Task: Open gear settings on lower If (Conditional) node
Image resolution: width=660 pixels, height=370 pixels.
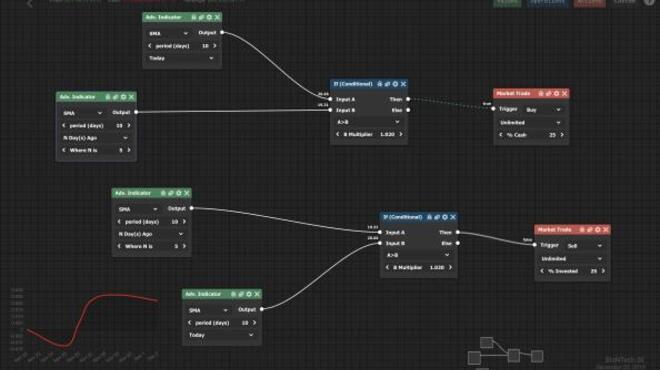Action: (445, 217)
